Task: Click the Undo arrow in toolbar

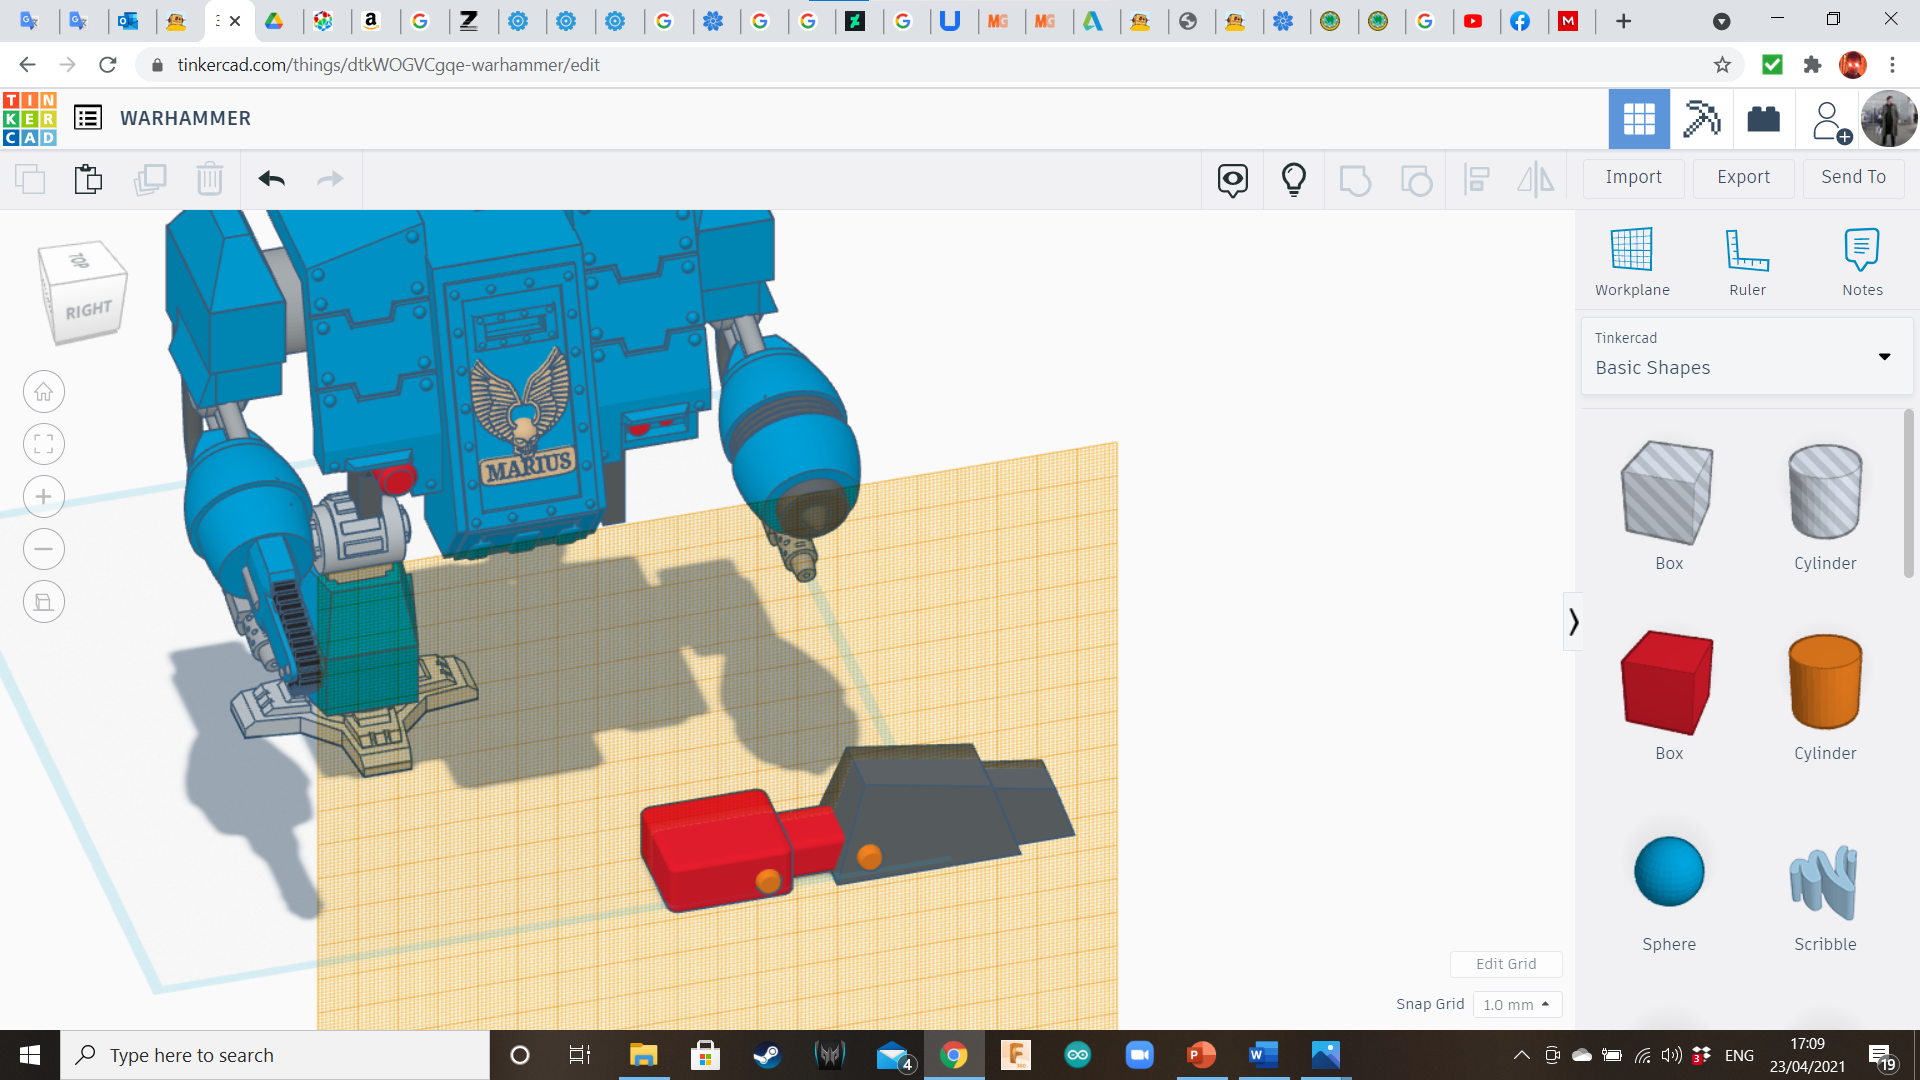Action: pyautogui.click(x=271, y=179)
